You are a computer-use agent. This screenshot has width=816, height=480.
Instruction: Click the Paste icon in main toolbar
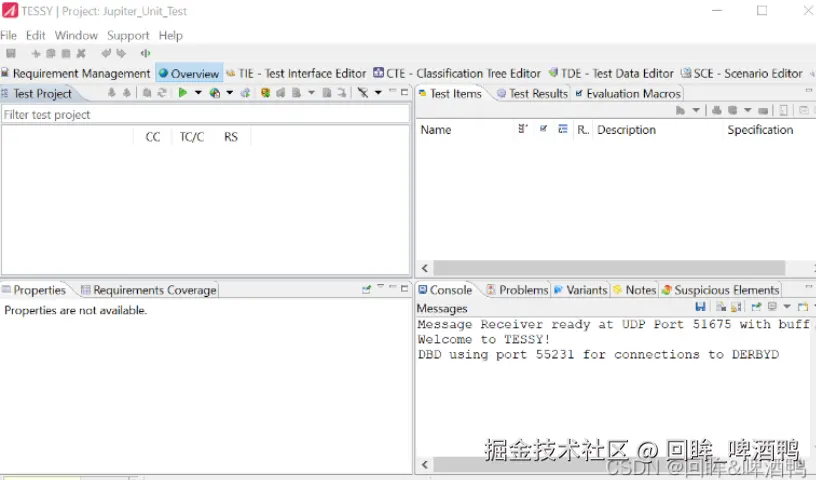tap(66, 53)
